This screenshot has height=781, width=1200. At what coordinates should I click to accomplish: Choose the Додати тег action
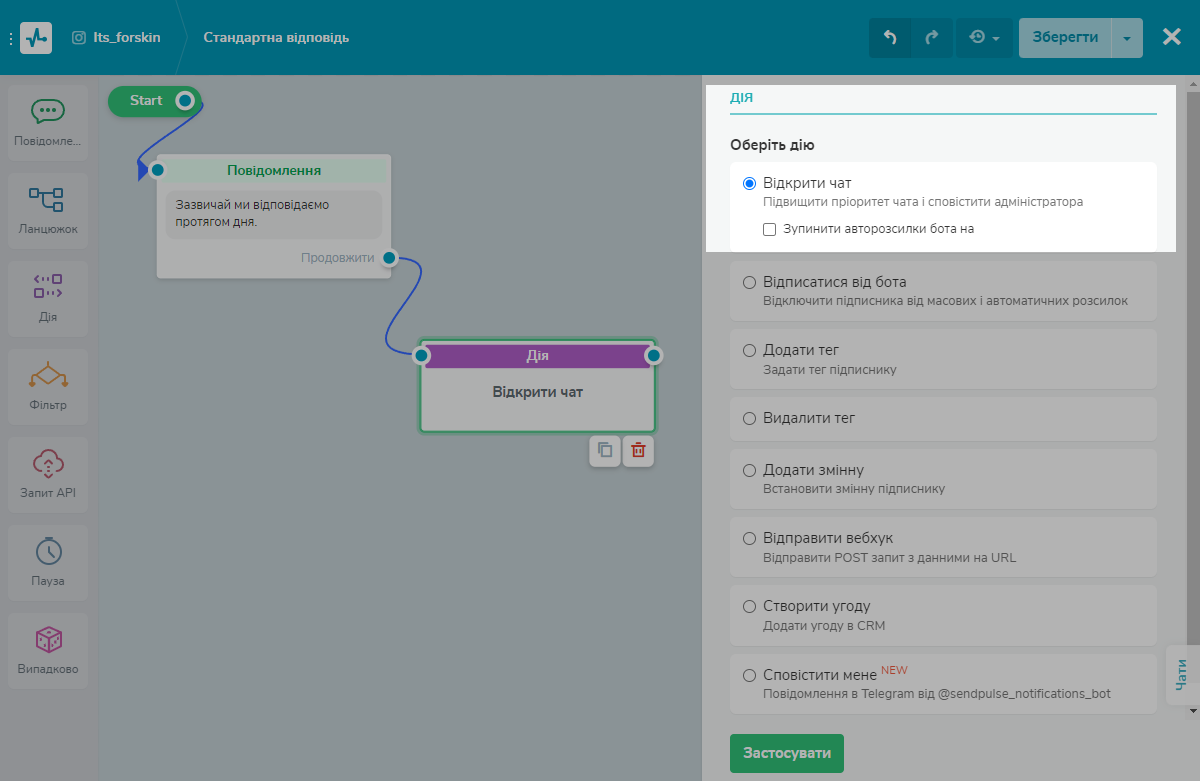[x=750, y=350]
